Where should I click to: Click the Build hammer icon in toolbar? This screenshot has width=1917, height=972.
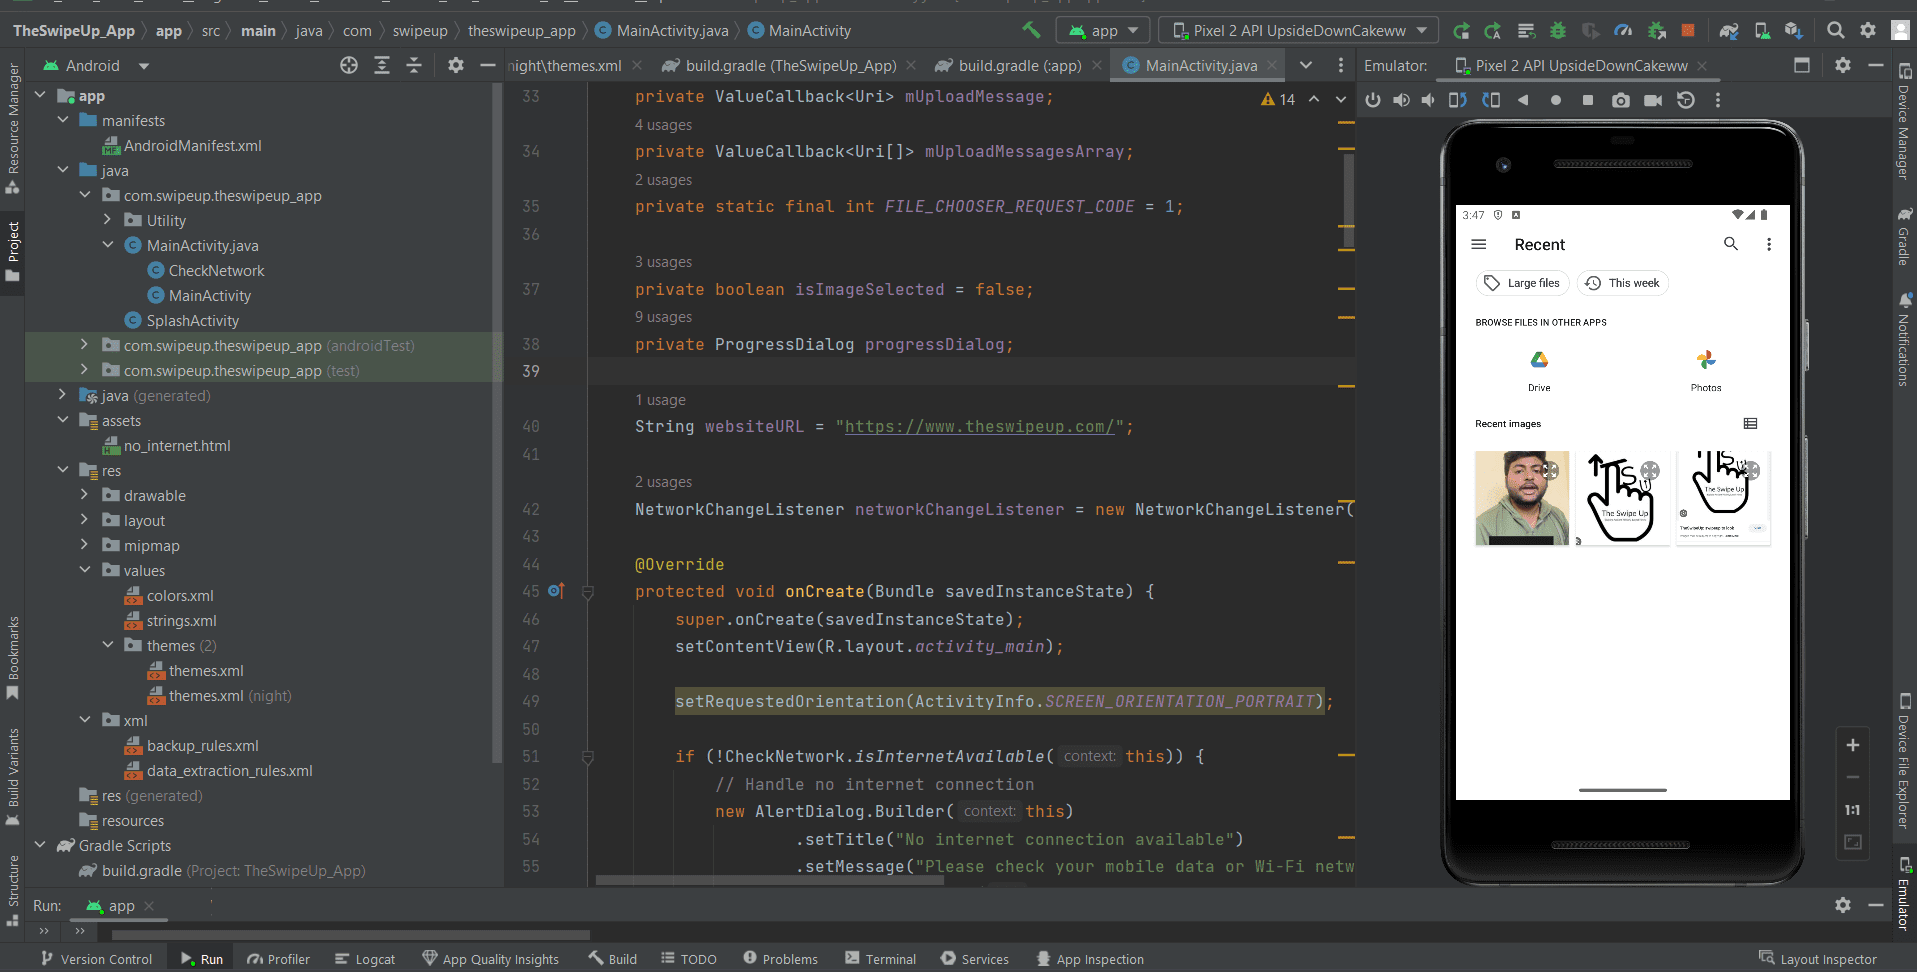point(1031,30)
